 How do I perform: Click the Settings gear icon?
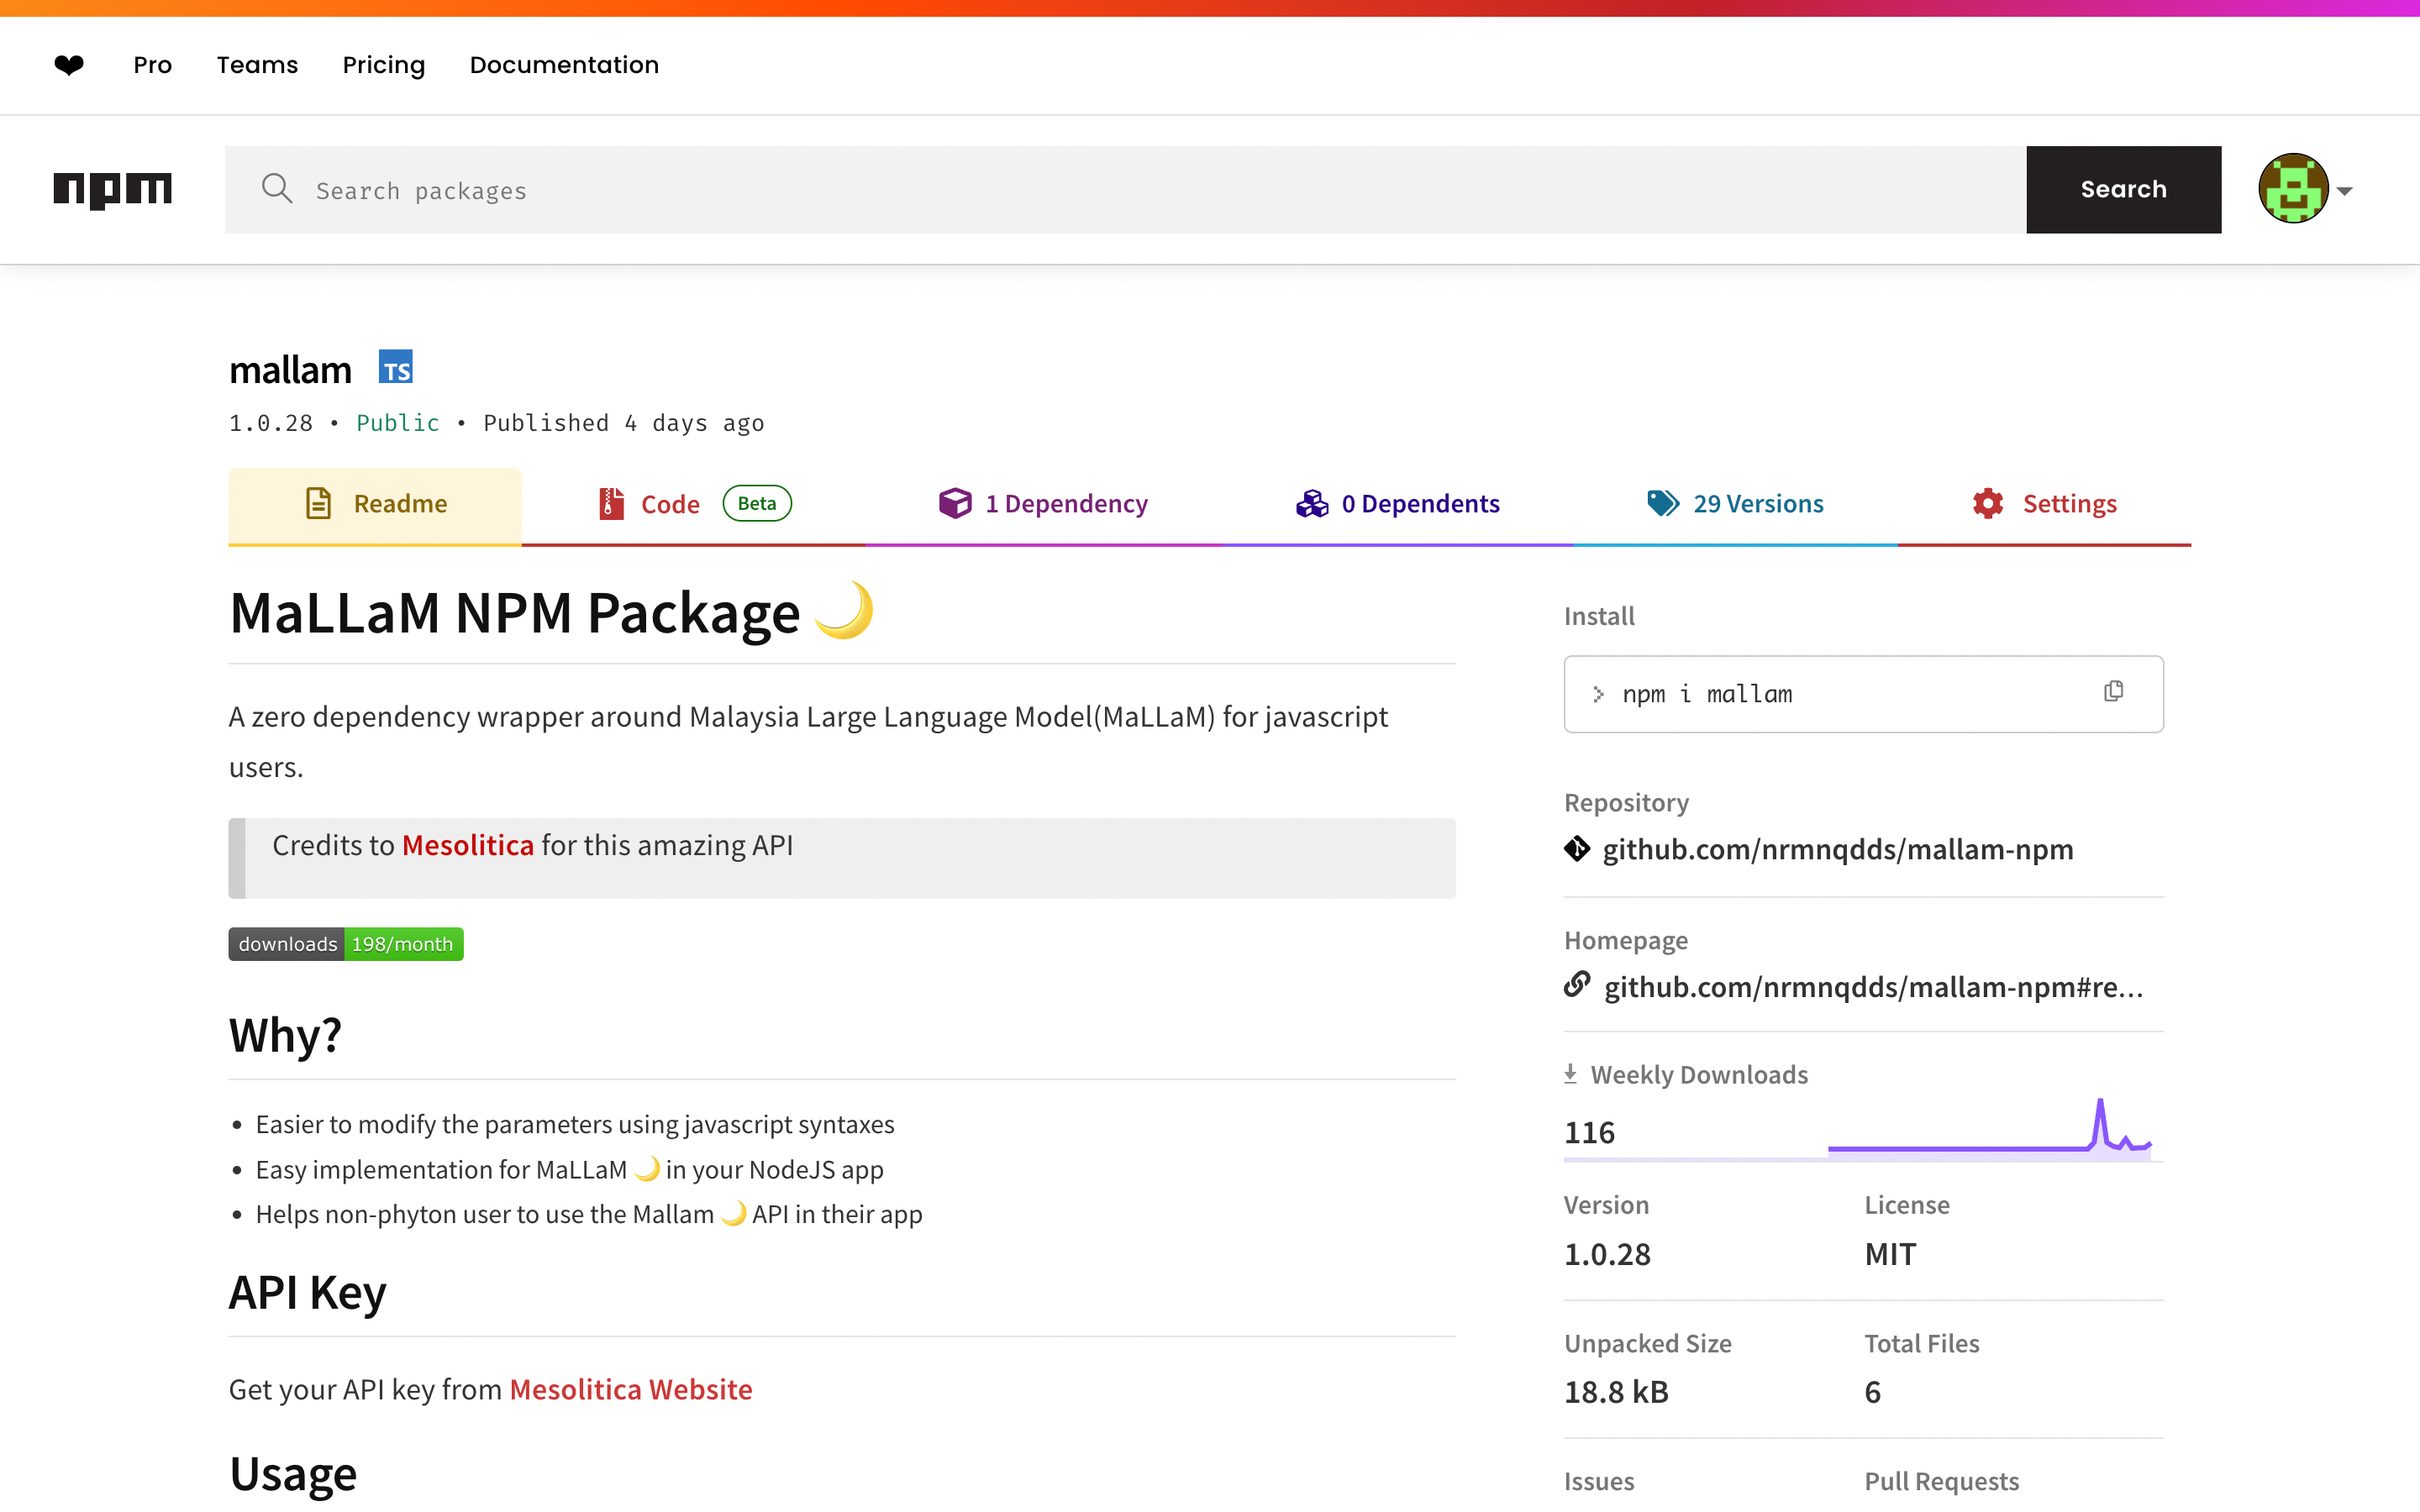[1988, 503]
